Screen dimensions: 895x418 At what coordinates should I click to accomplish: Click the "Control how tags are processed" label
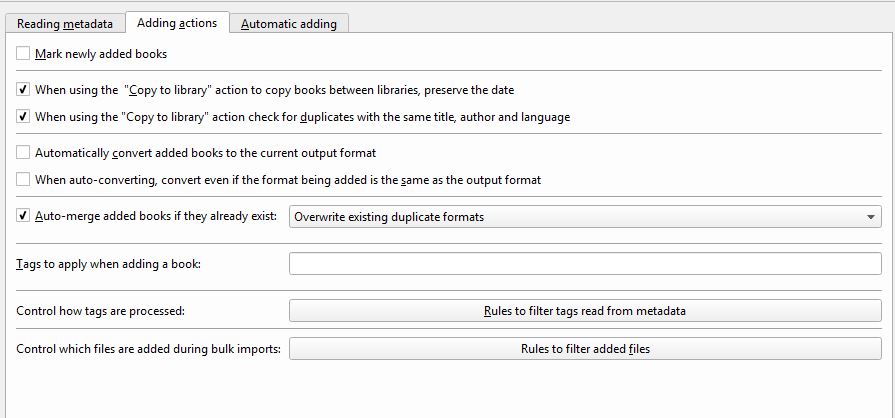coord(101,311)
